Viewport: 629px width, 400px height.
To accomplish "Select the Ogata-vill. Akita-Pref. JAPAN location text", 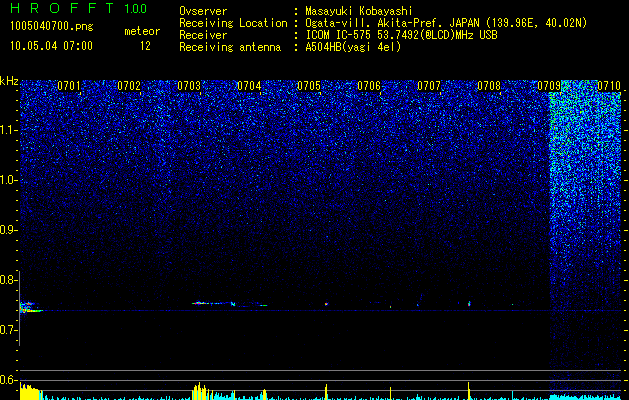I will tap(446, 24).
